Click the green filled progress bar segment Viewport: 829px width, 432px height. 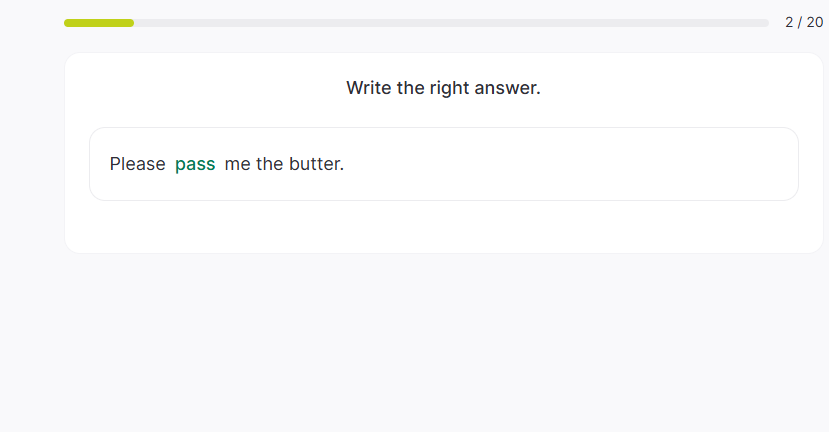99,23
